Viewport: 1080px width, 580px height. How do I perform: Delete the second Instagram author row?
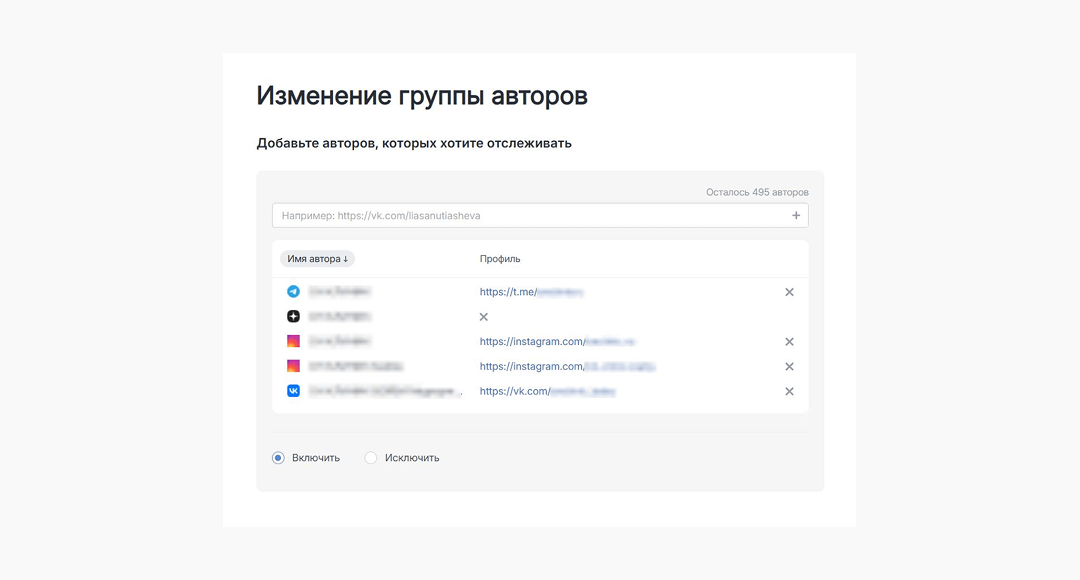click(x=789, y=367)
